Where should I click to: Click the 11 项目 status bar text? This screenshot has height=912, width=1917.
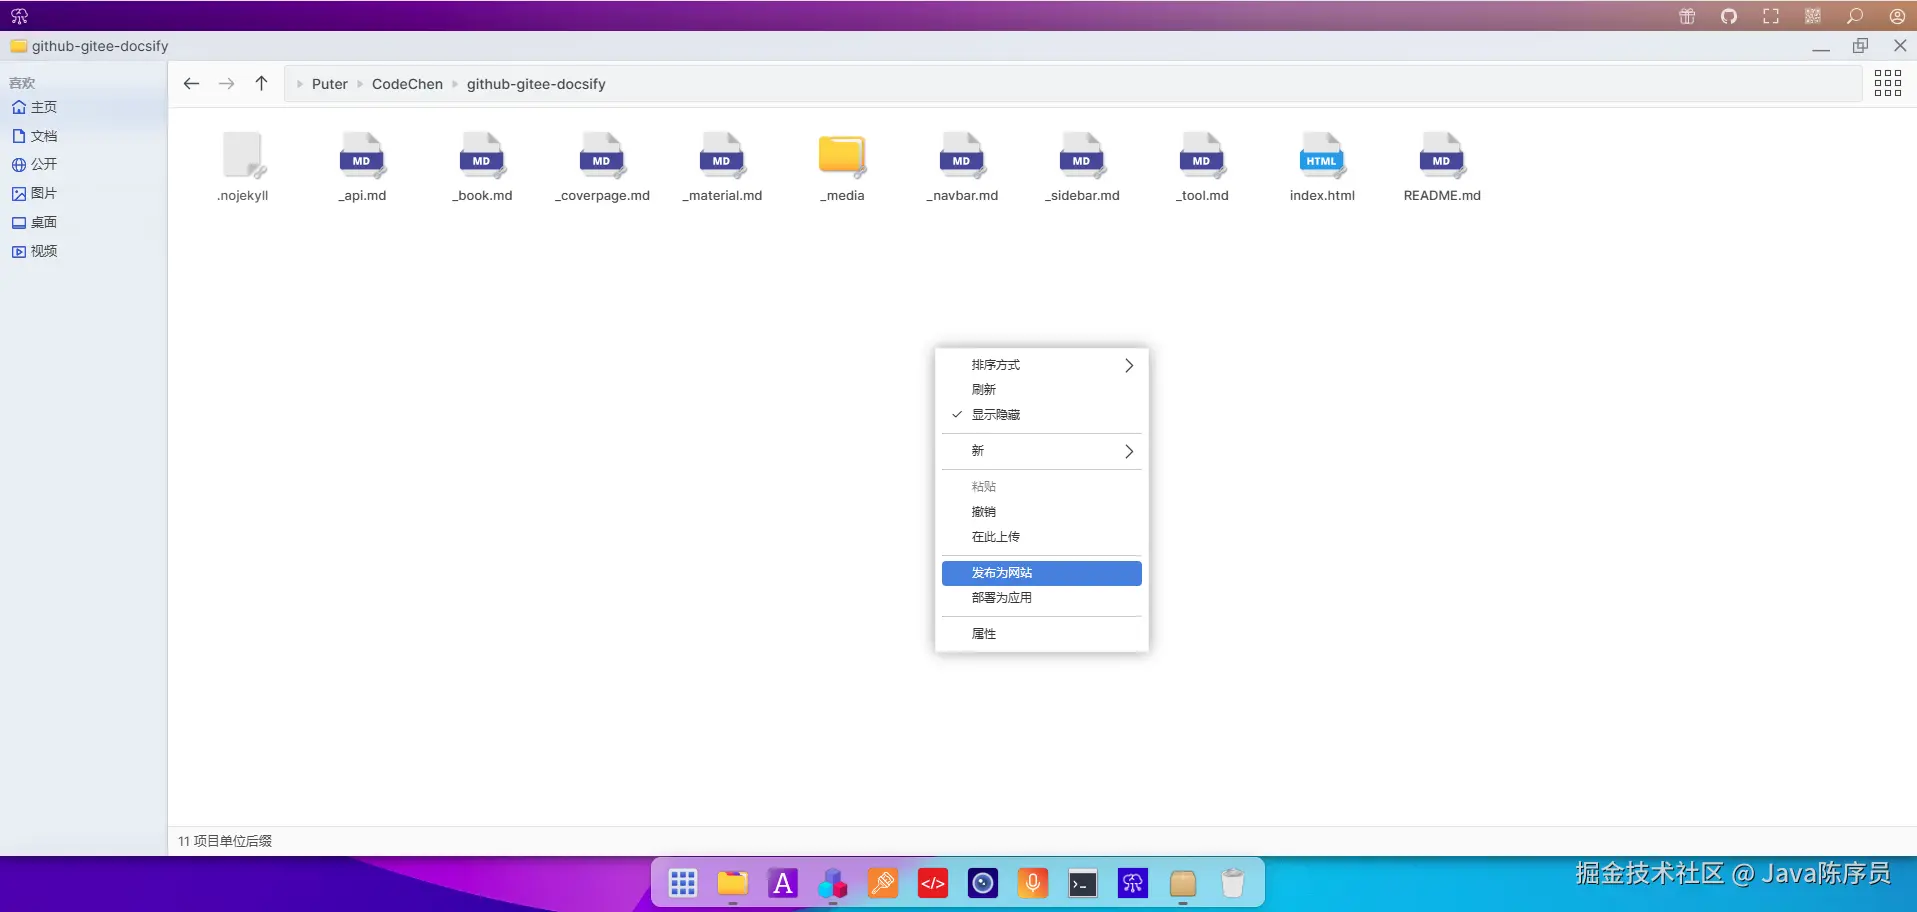[225, 841]
